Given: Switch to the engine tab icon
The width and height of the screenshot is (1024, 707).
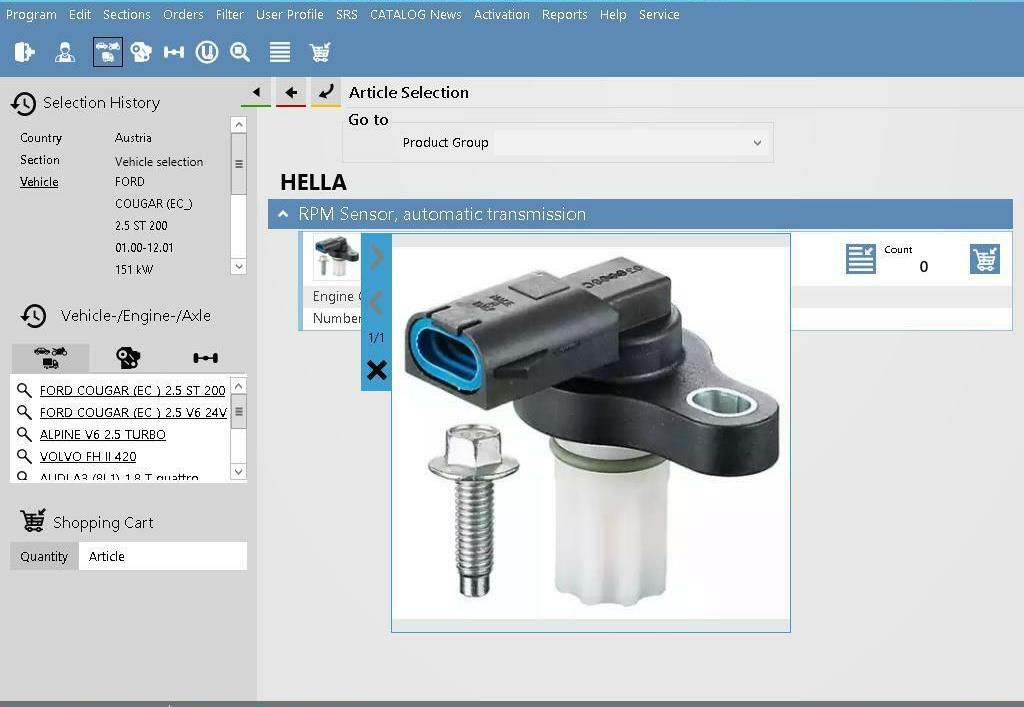Looking at the screenshot, I should [128, 358].
